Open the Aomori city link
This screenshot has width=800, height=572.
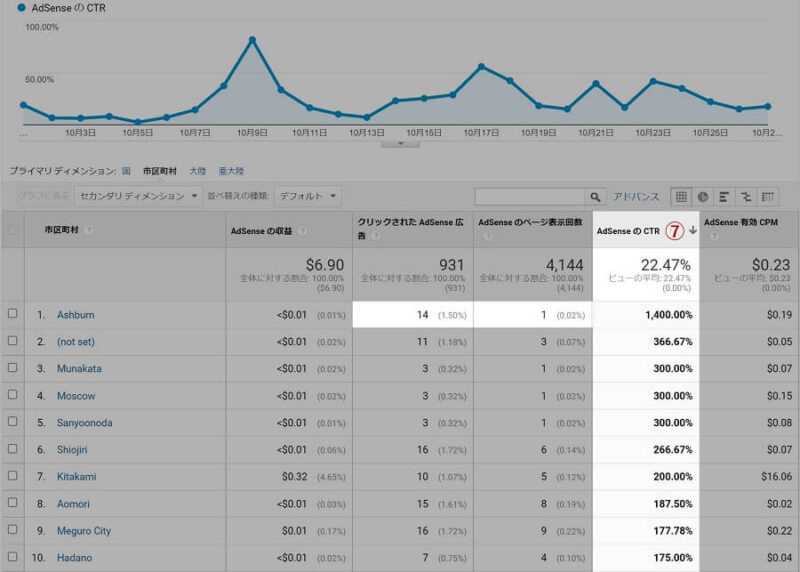pyautogui.click(x=73, y=504)
